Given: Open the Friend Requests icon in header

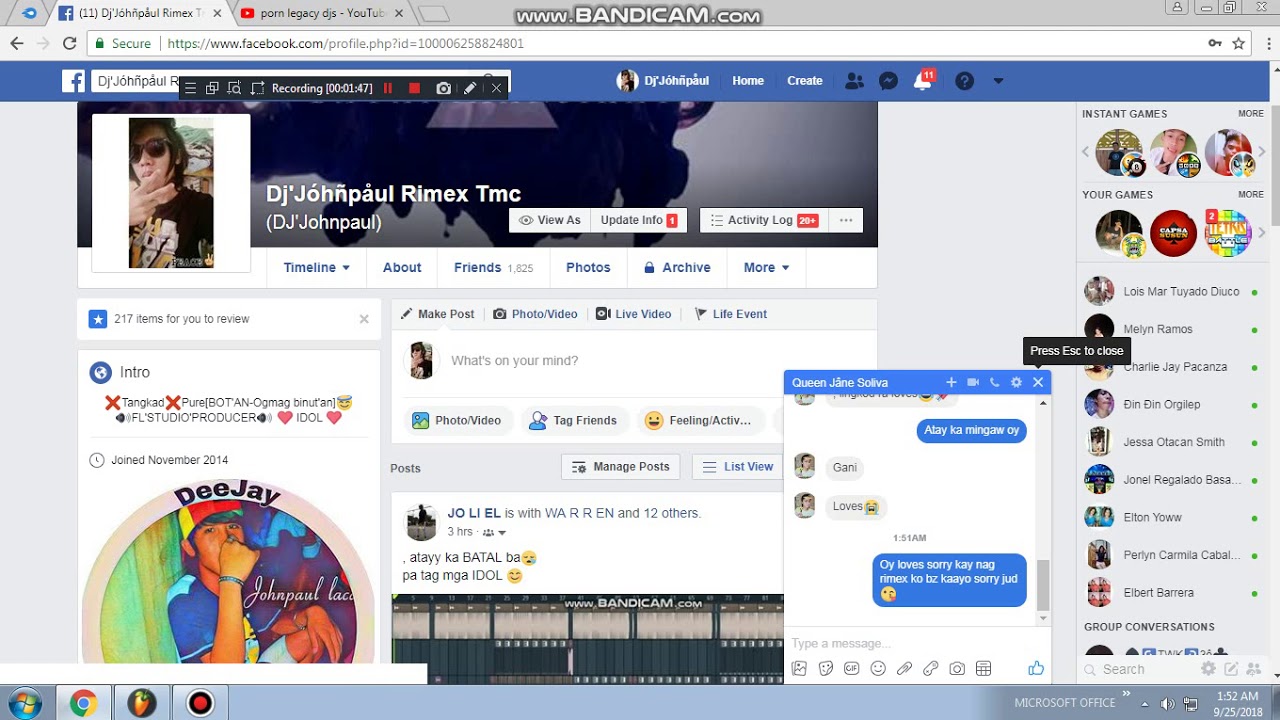Looking at the screenshot, I should click(854, 81).
